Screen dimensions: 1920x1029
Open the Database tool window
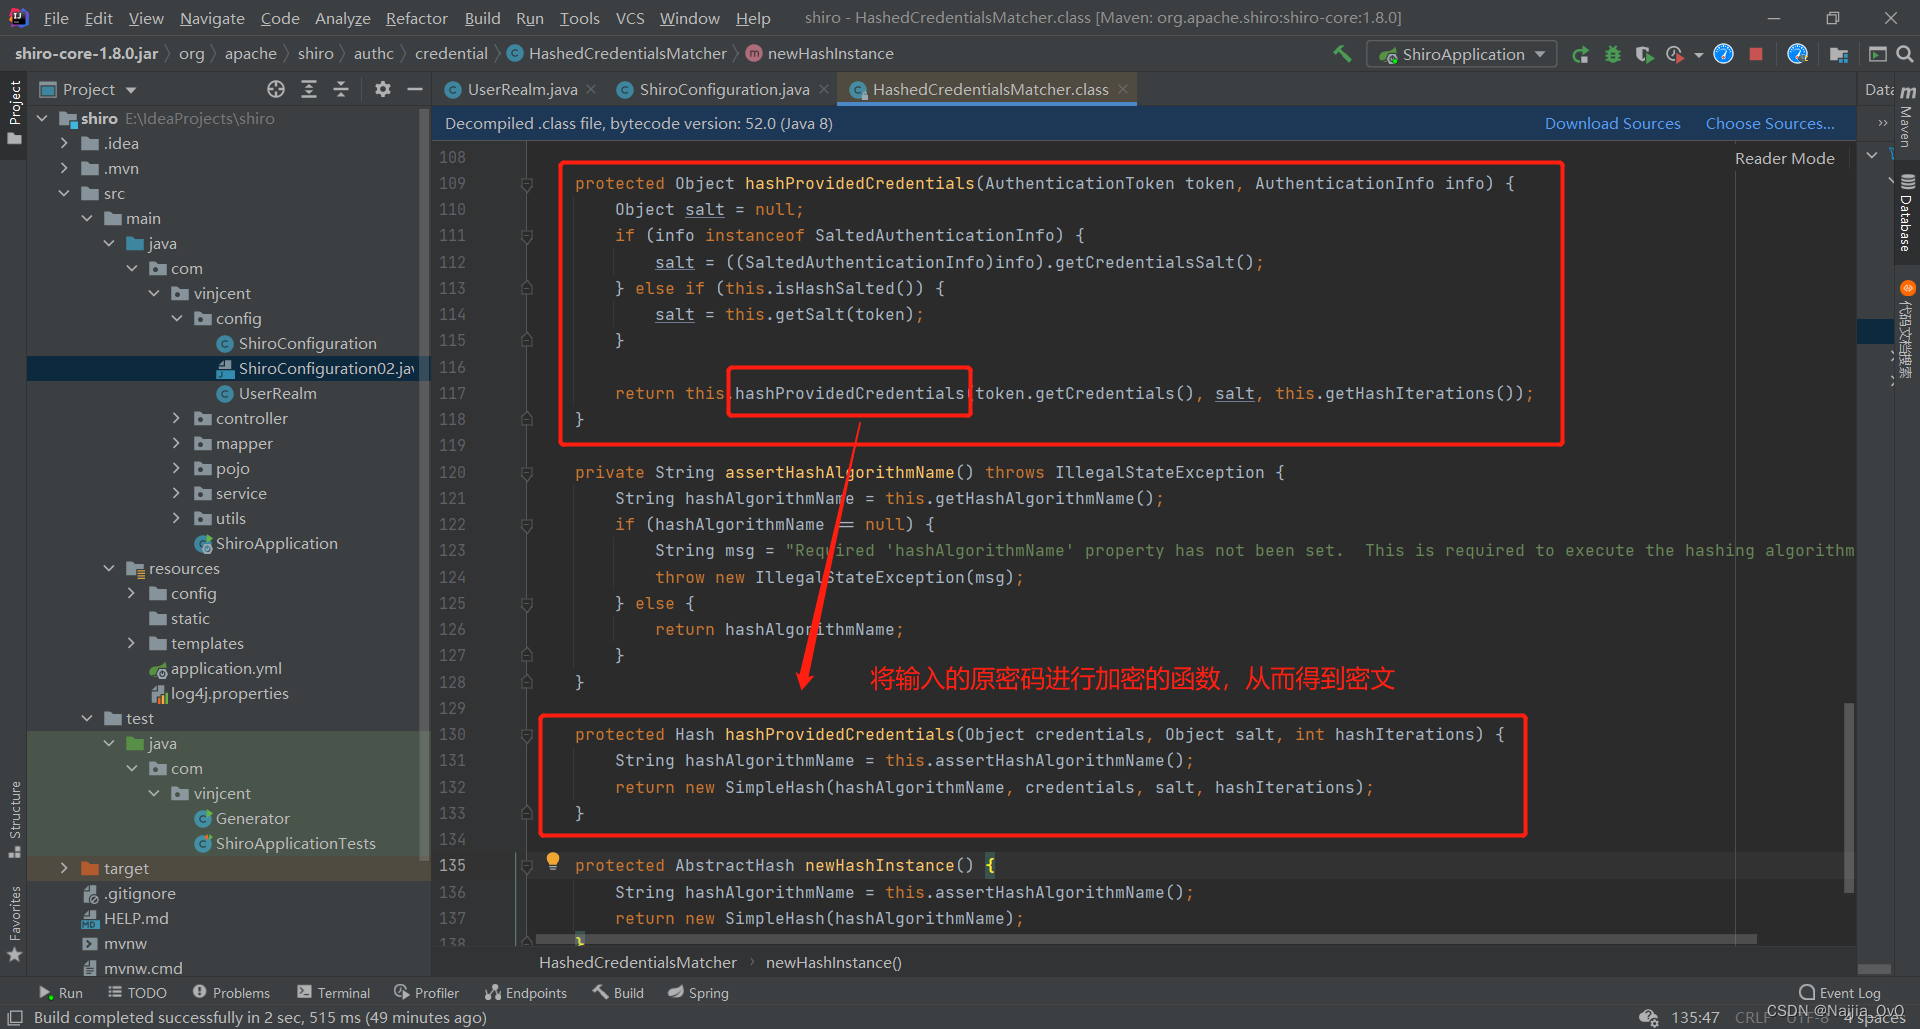(x=1906, y=215)
